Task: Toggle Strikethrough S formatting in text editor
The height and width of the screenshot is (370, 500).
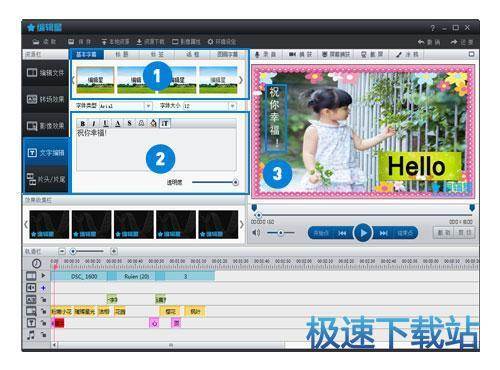Action: tap(129, 124)
